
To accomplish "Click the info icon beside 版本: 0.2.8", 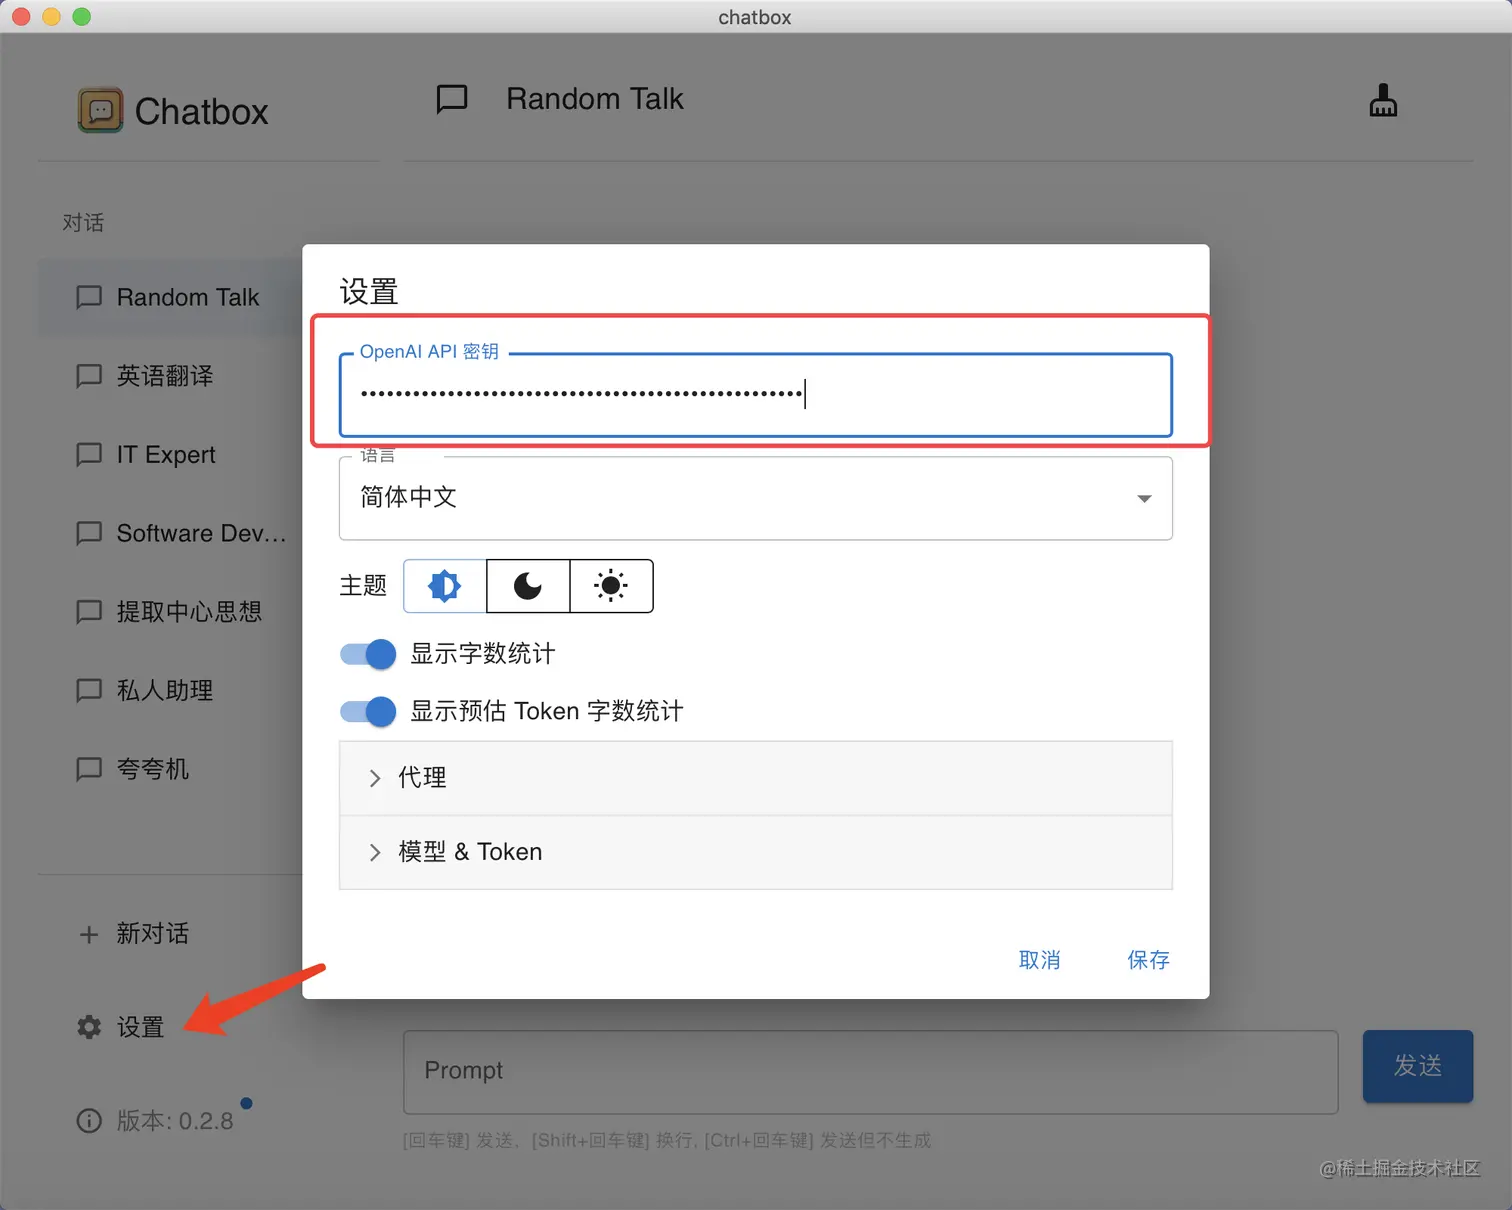I will 89,1121.
